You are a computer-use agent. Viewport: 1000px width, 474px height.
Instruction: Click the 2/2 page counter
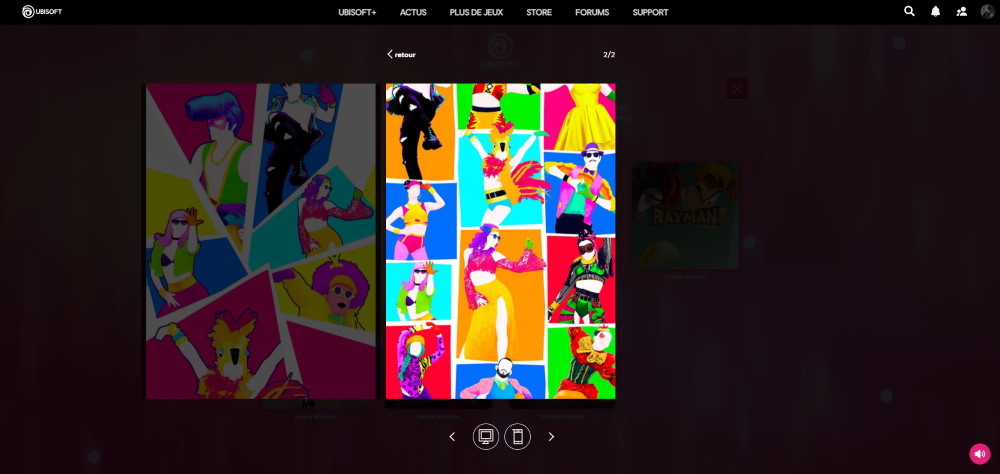tap(609, 54)
